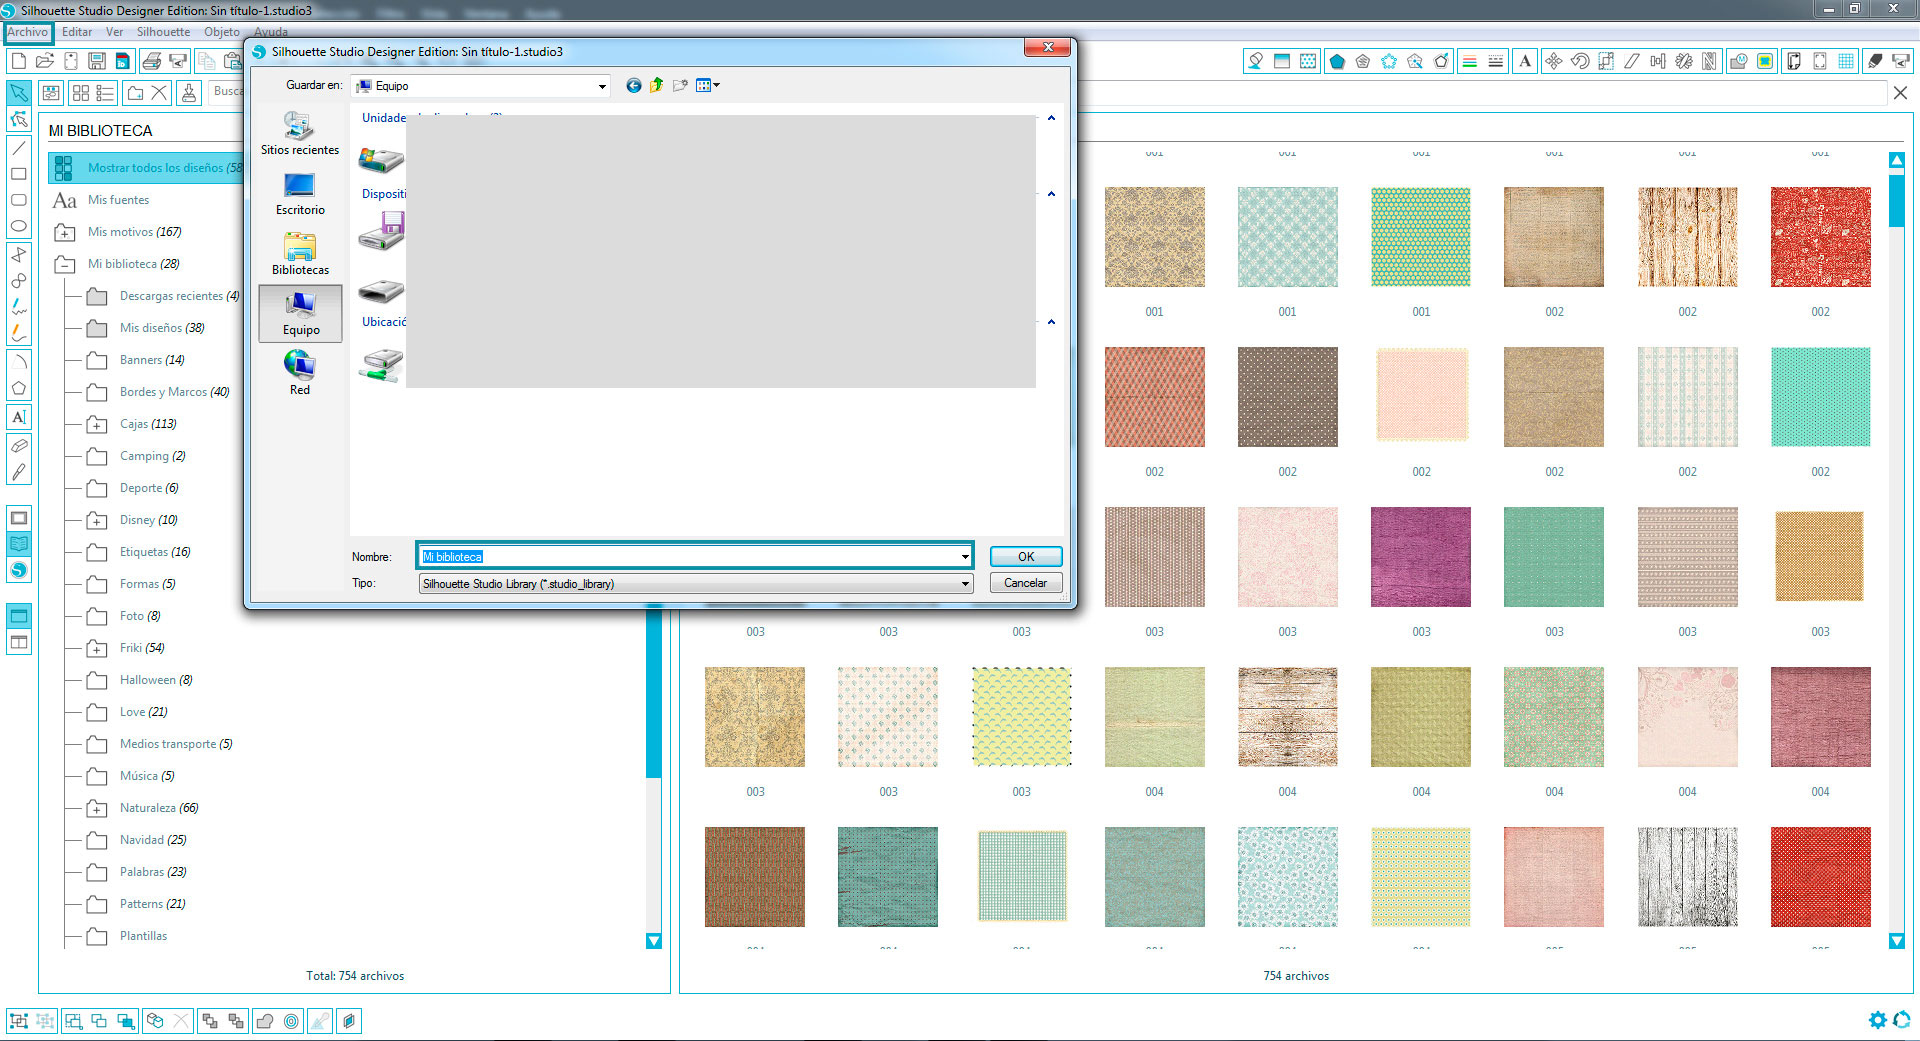Click the Weld icon in bottom toolbar
This screenshot has width=1920, height=1041.
click(265, 1021)
